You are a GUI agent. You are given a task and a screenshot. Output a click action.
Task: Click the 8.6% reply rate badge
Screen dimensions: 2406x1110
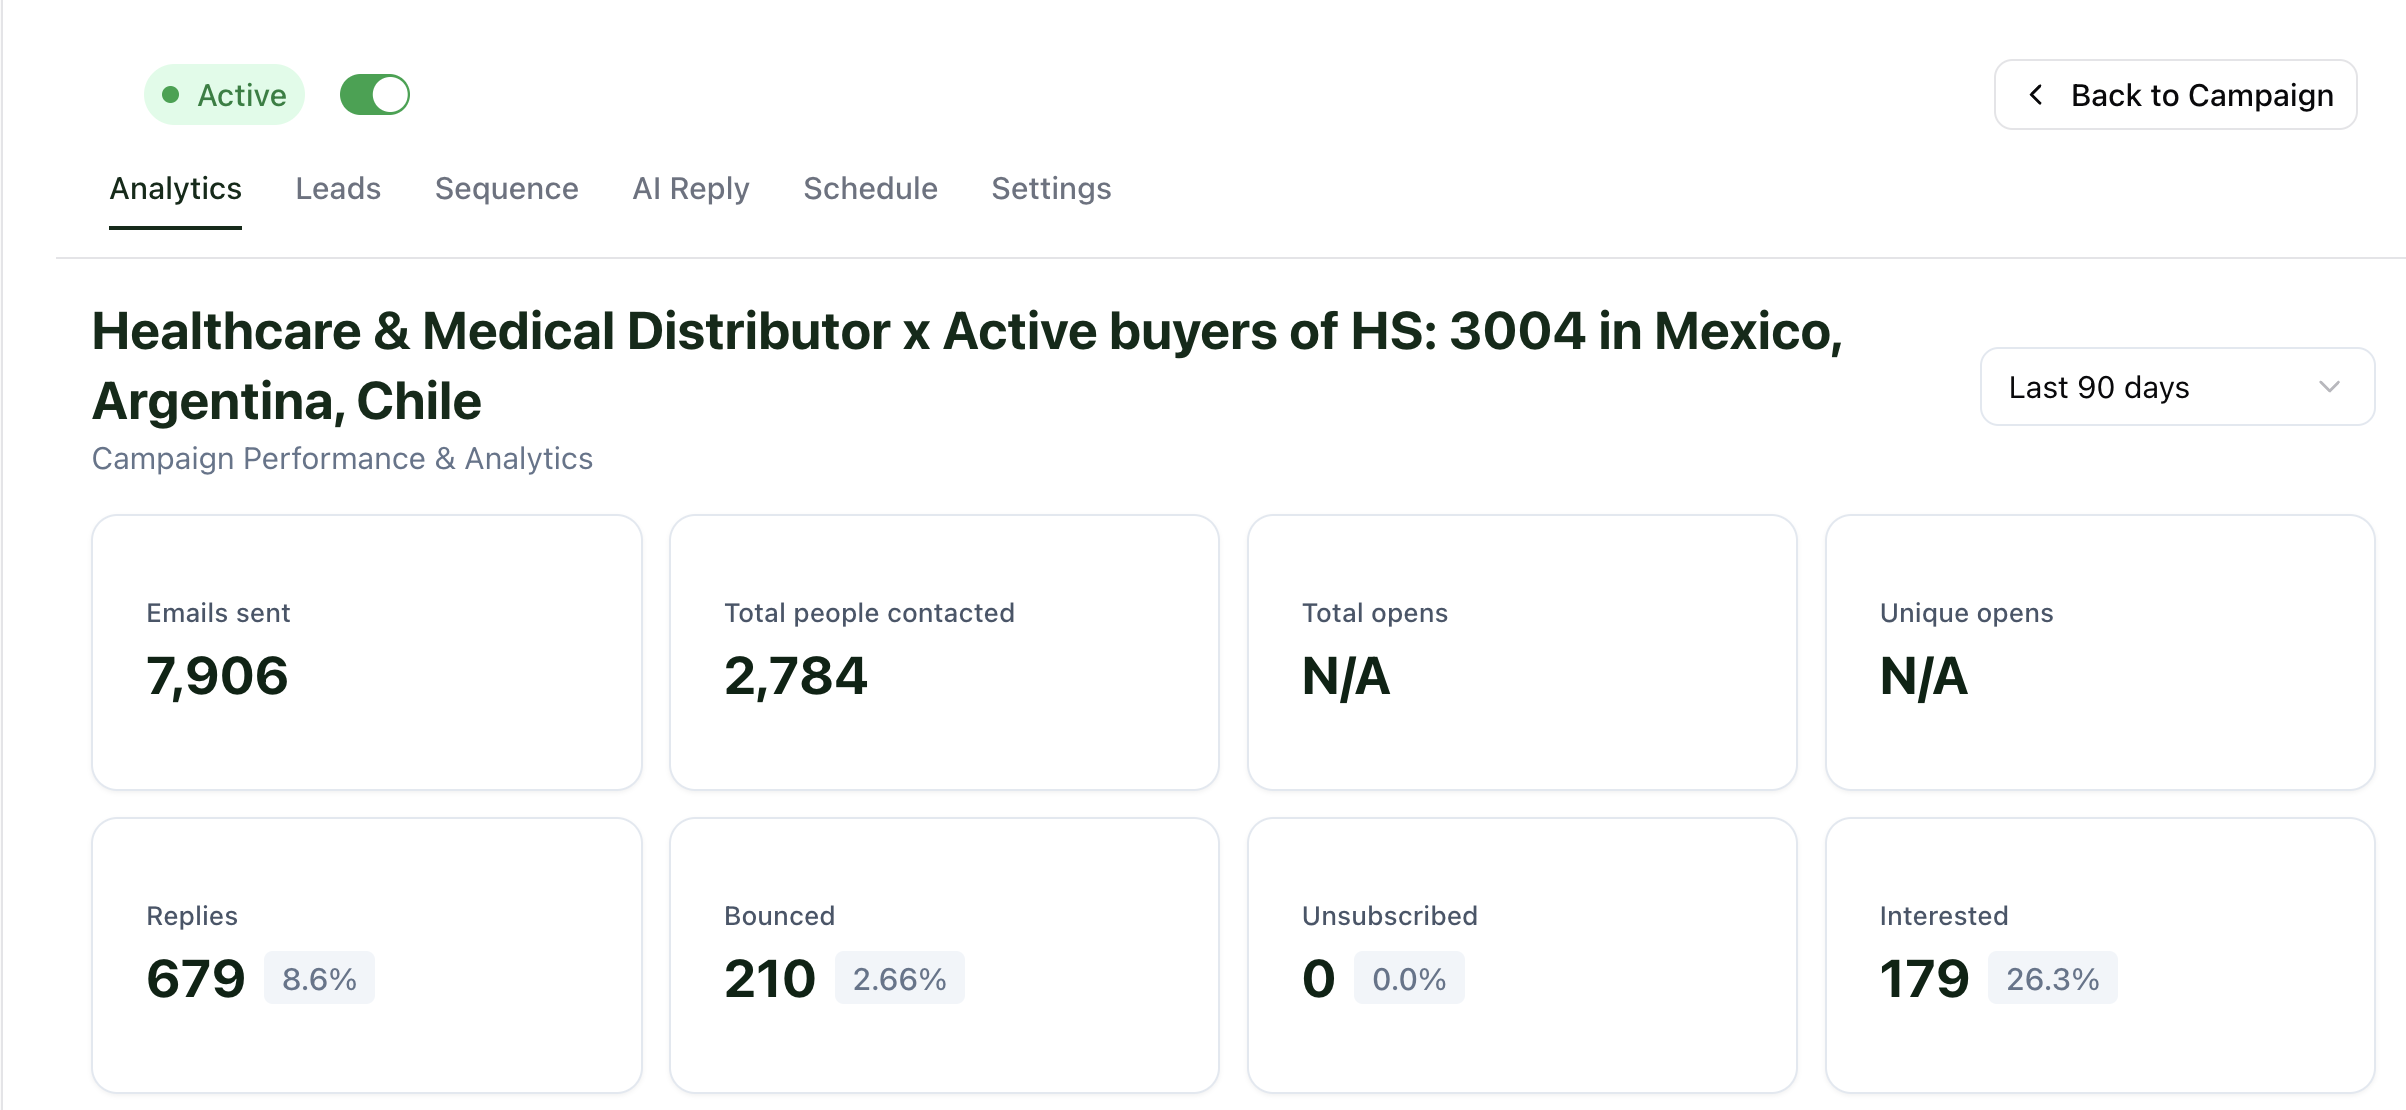click(319, 978)
